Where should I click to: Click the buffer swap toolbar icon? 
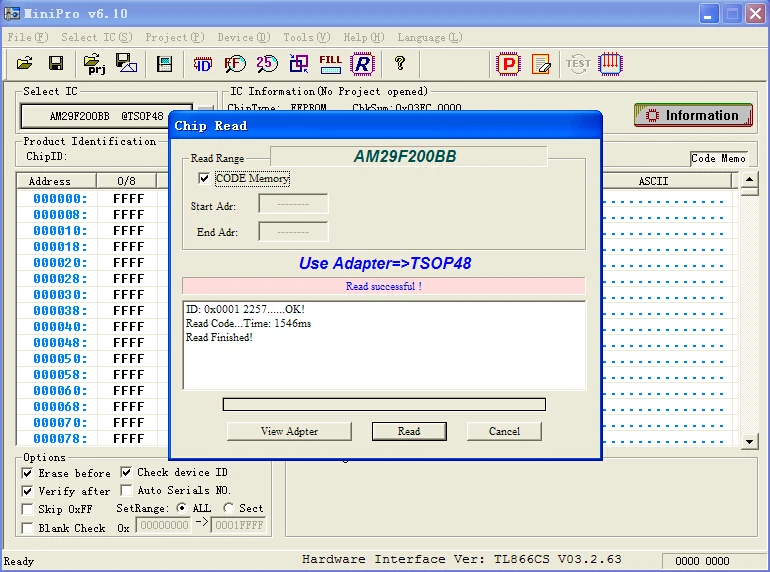[x=299, y=64]
